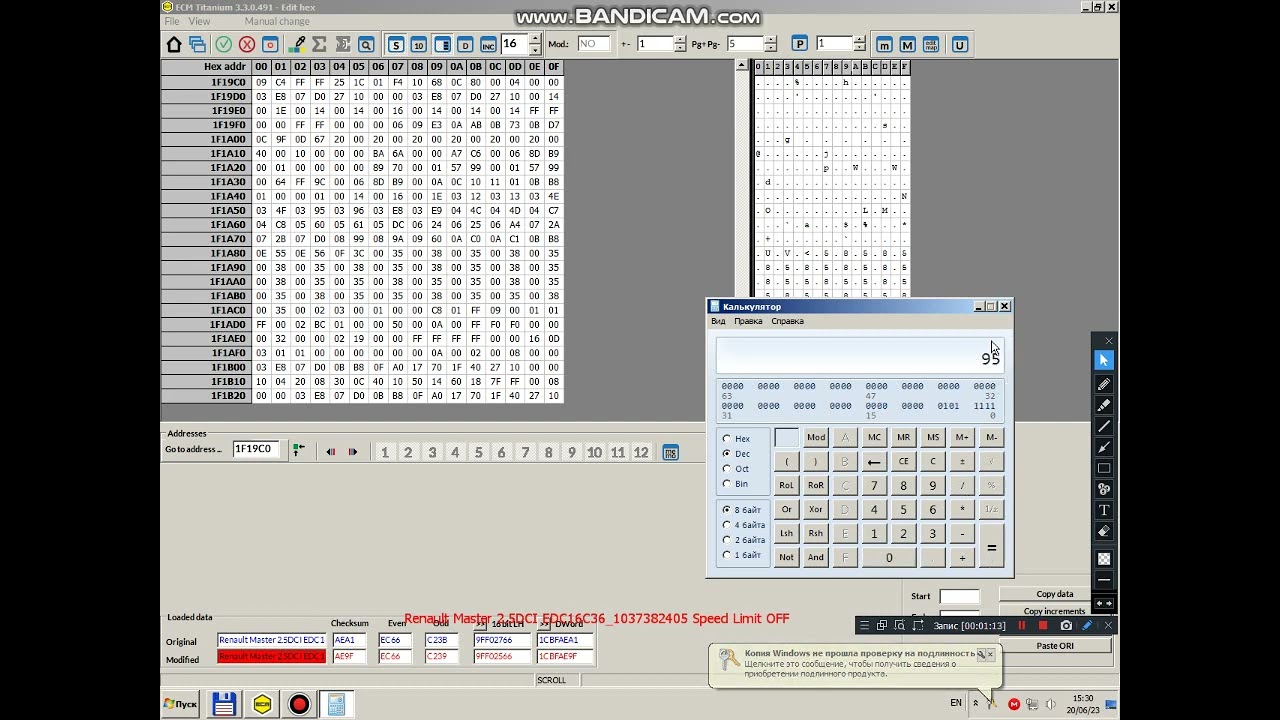1280x720 pixels.
Task: Click the uppercase 'M' toolbar button
Action: point(907,45)
